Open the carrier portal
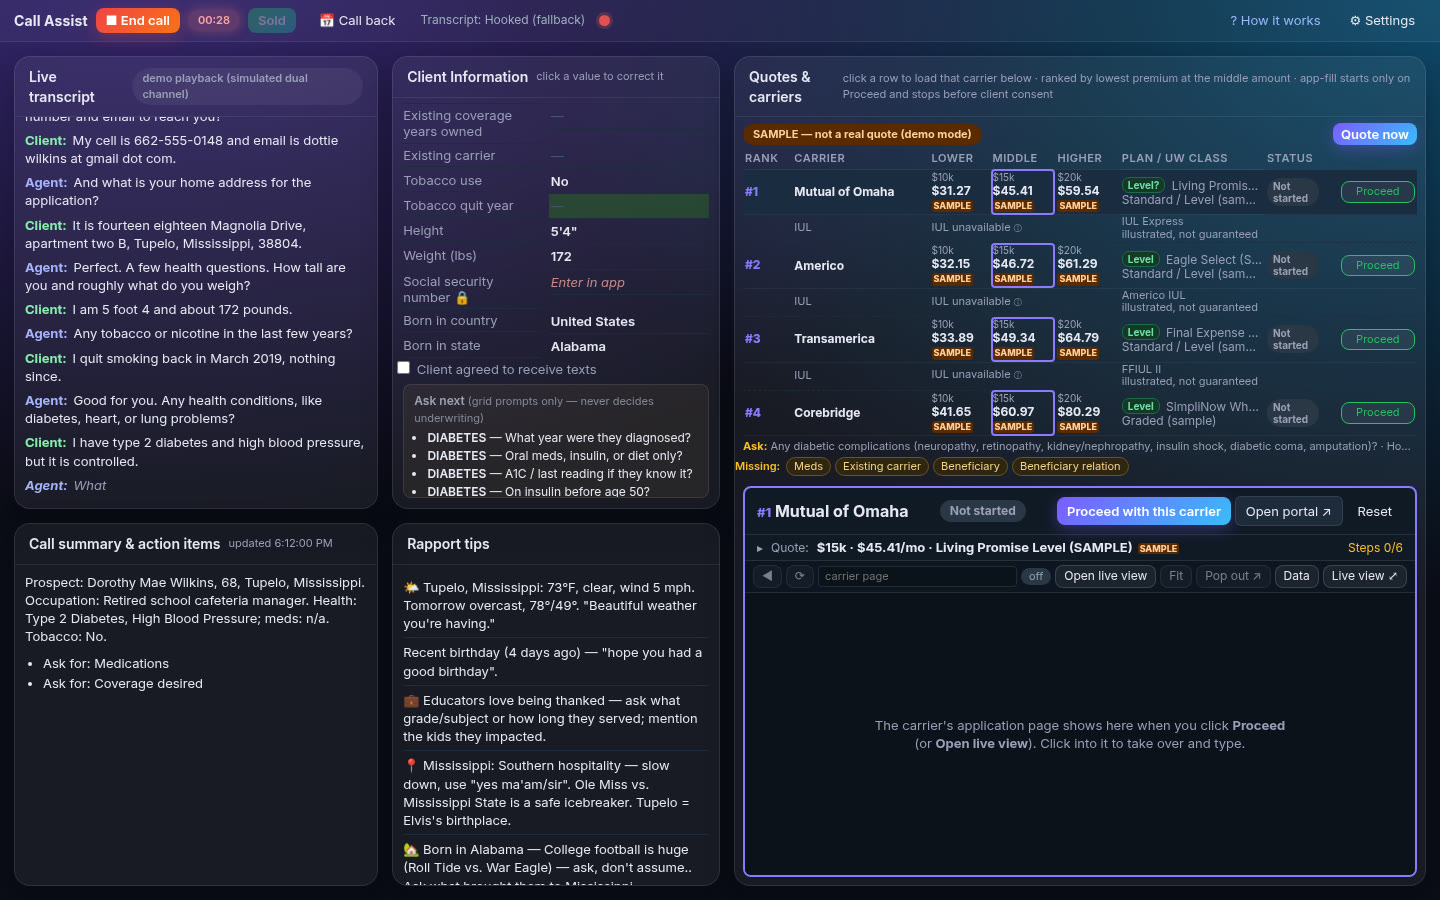Screen dimensions: 1440x900 [1288, 511]
